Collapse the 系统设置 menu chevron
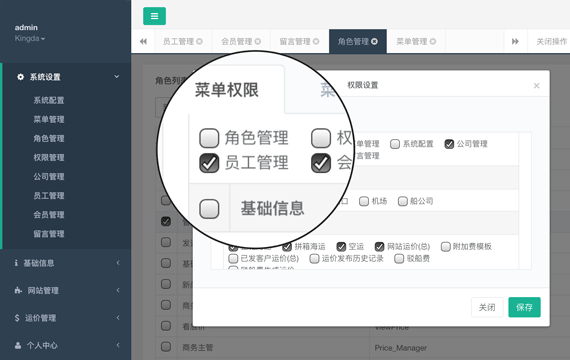The width and height of the screenshot is (570, 360). tap(117, 77)
